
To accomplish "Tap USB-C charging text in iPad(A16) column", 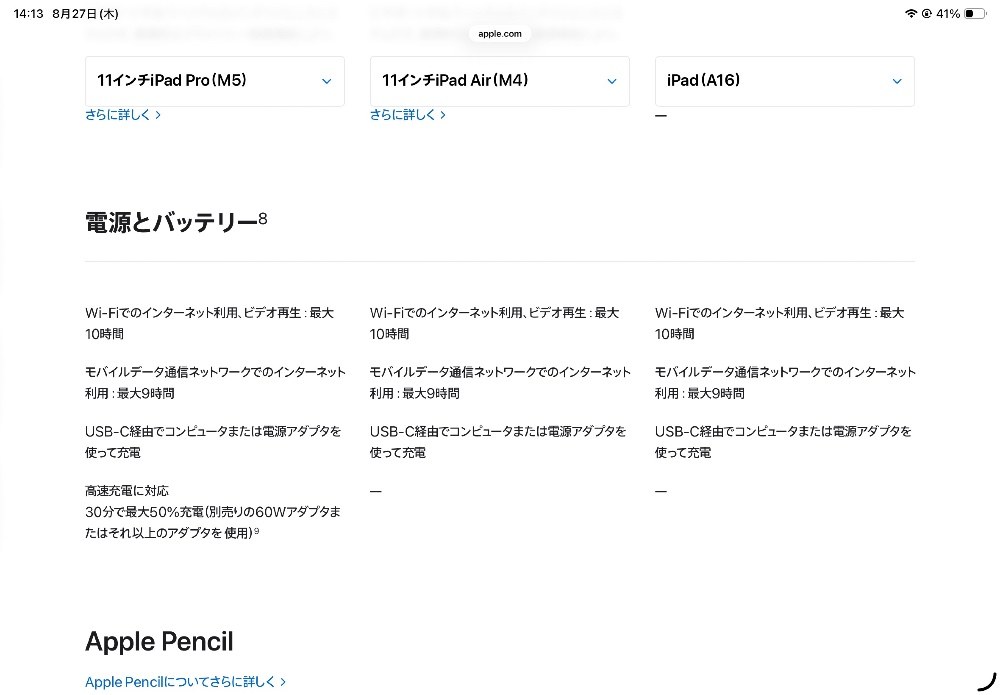I will point(783,441).
